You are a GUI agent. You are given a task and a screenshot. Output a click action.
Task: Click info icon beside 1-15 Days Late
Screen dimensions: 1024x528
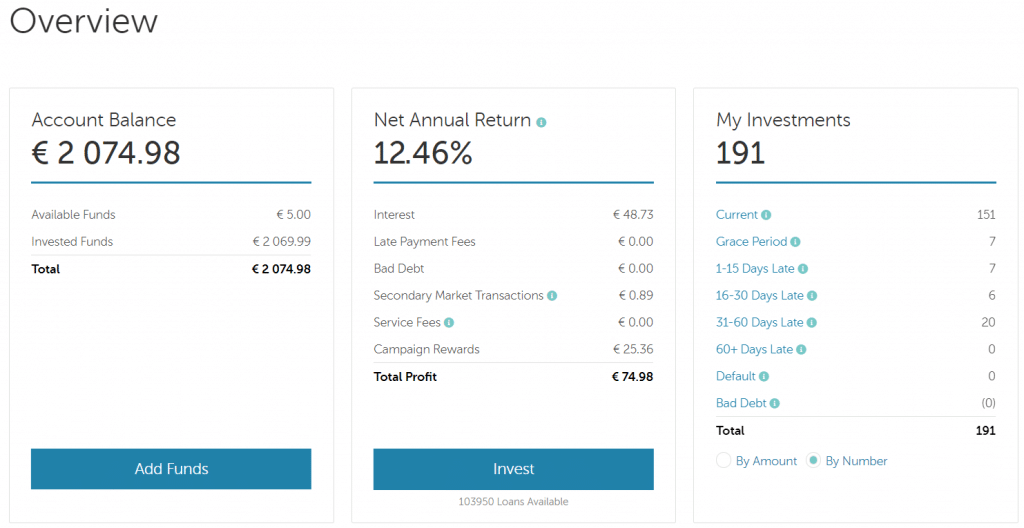pyautogui.click(x=803, y=269)
